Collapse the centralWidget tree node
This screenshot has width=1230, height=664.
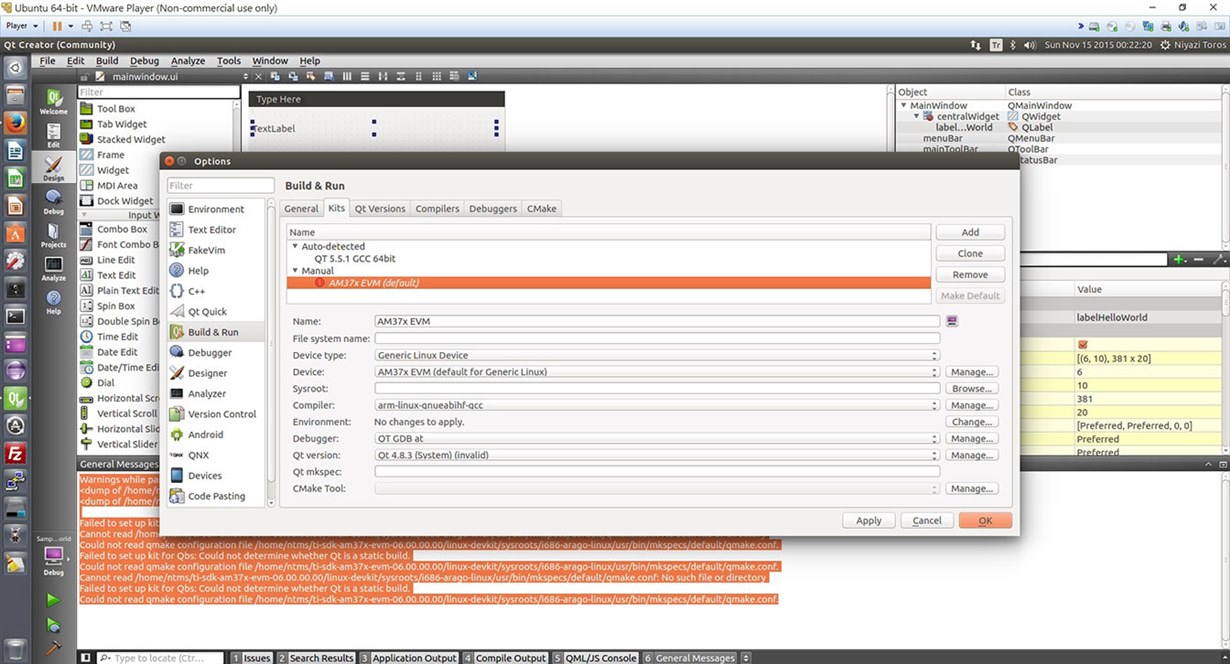tap(916, 116)
